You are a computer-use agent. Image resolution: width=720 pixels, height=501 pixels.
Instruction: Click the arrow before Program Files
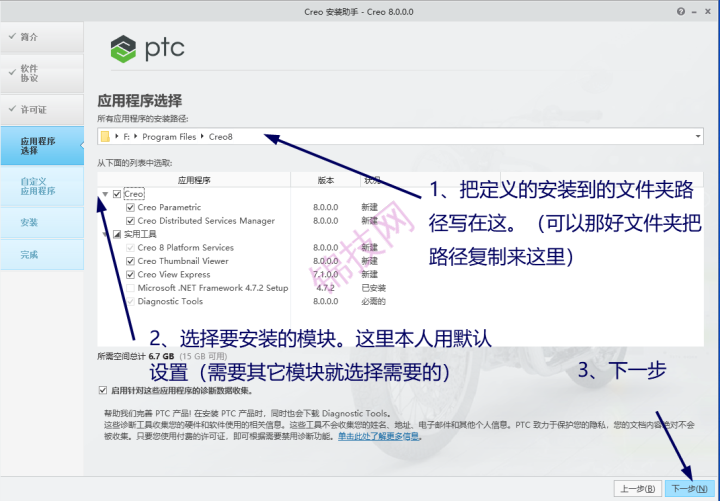pyautogui.click(x=136, y=136)
